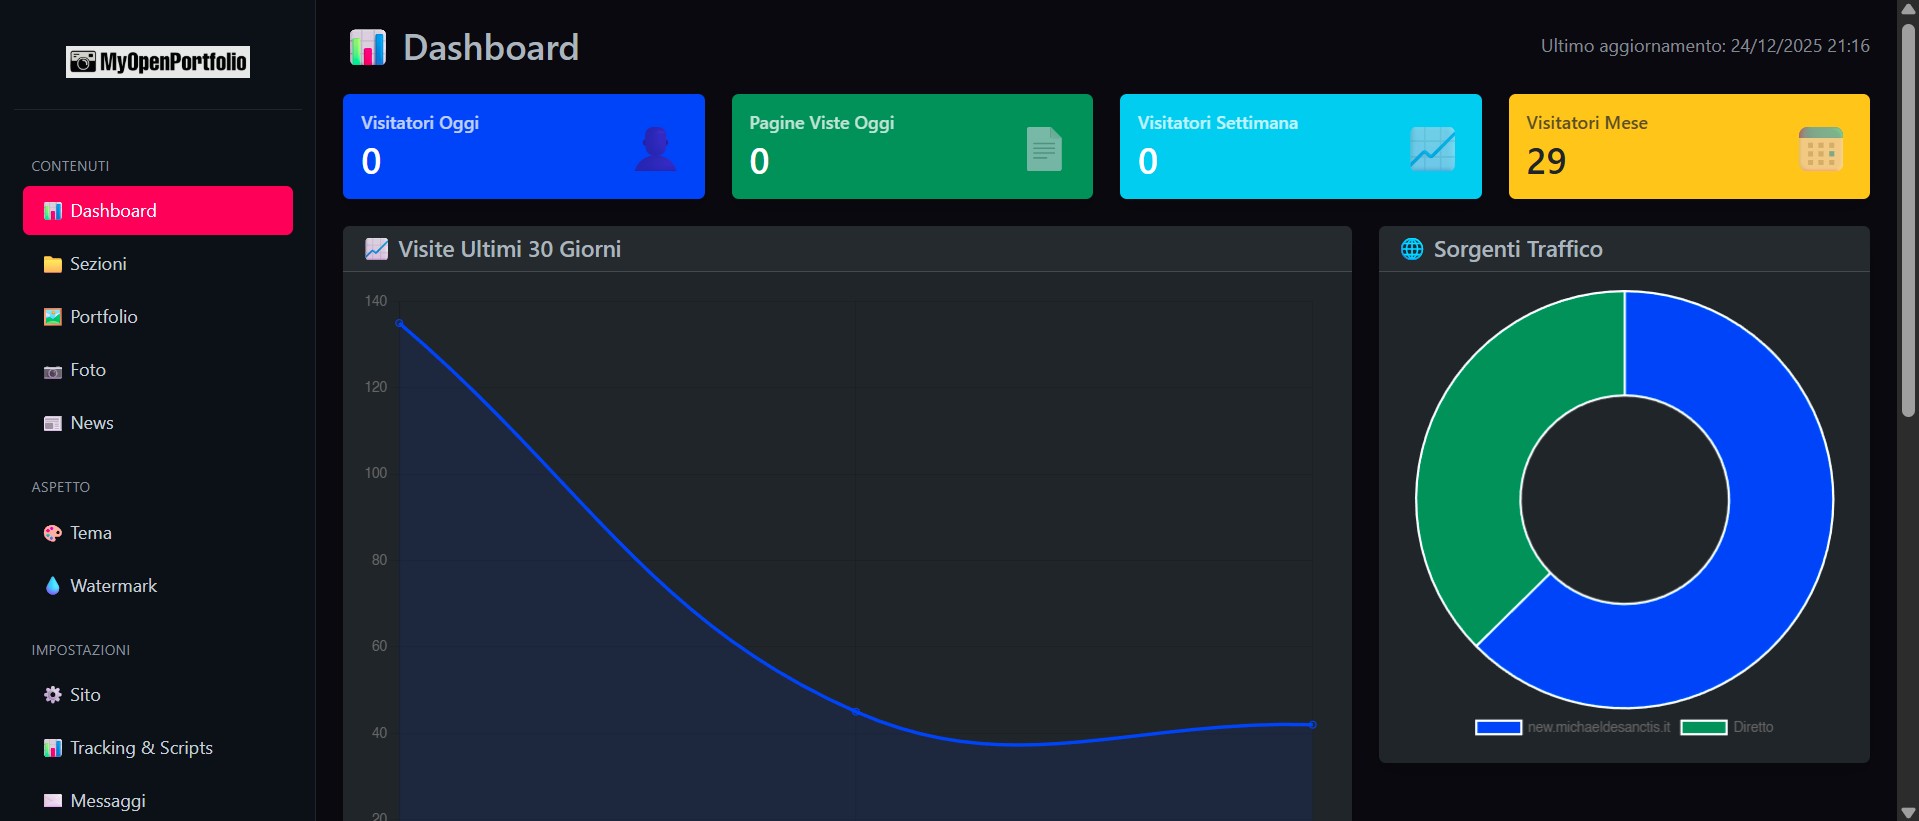Click the News newspaper icon

point(53,423)
